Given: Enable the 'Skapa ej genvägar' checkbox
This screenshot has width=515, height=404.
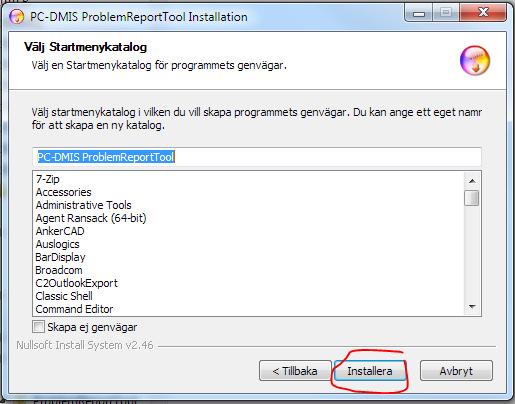Looking at the screenshot, I should pos(38,327).
